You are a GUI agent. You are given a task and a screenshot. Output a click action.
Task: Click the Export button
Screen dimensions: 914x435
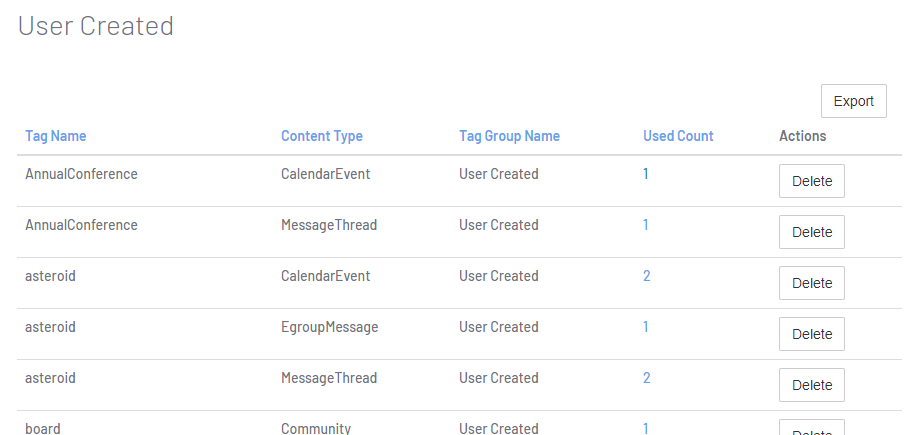853,101
